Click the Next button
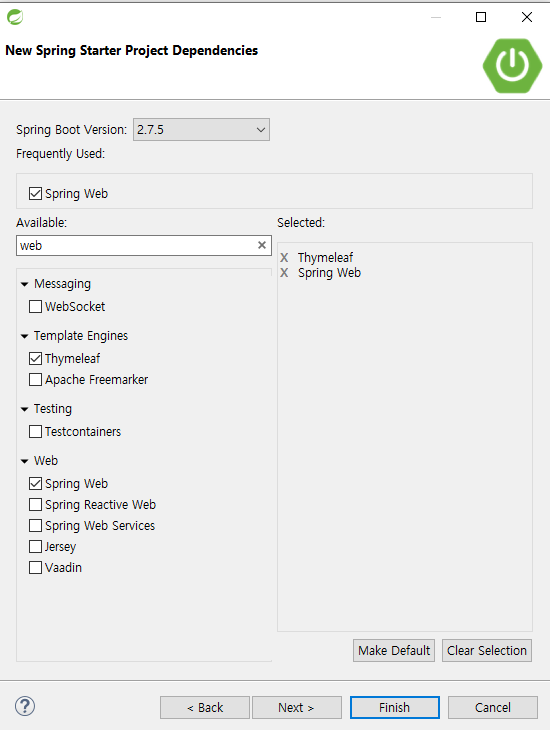550x730 pixels. [x=297, y=708]
